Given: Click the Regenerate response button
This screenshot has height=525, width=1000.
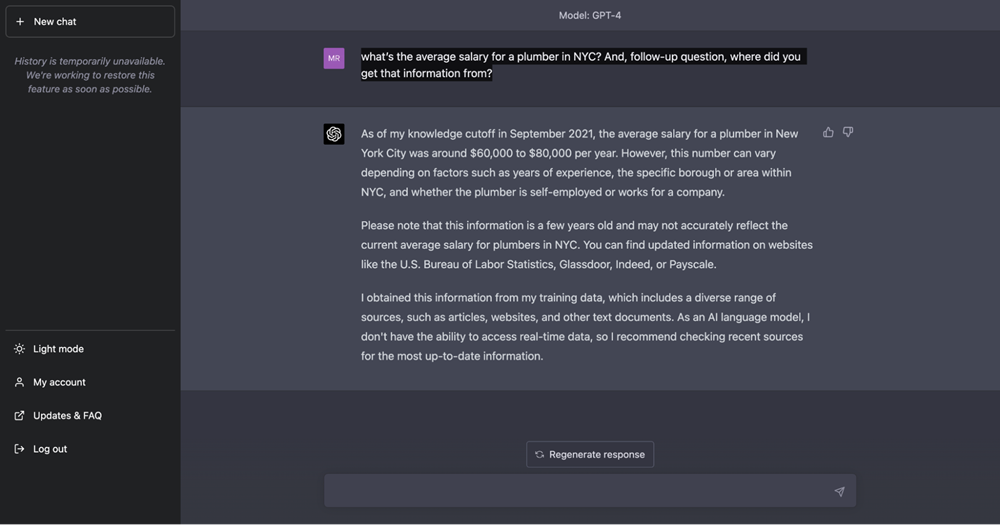Looking at the screenshot, I should click(x=590, y=454).
